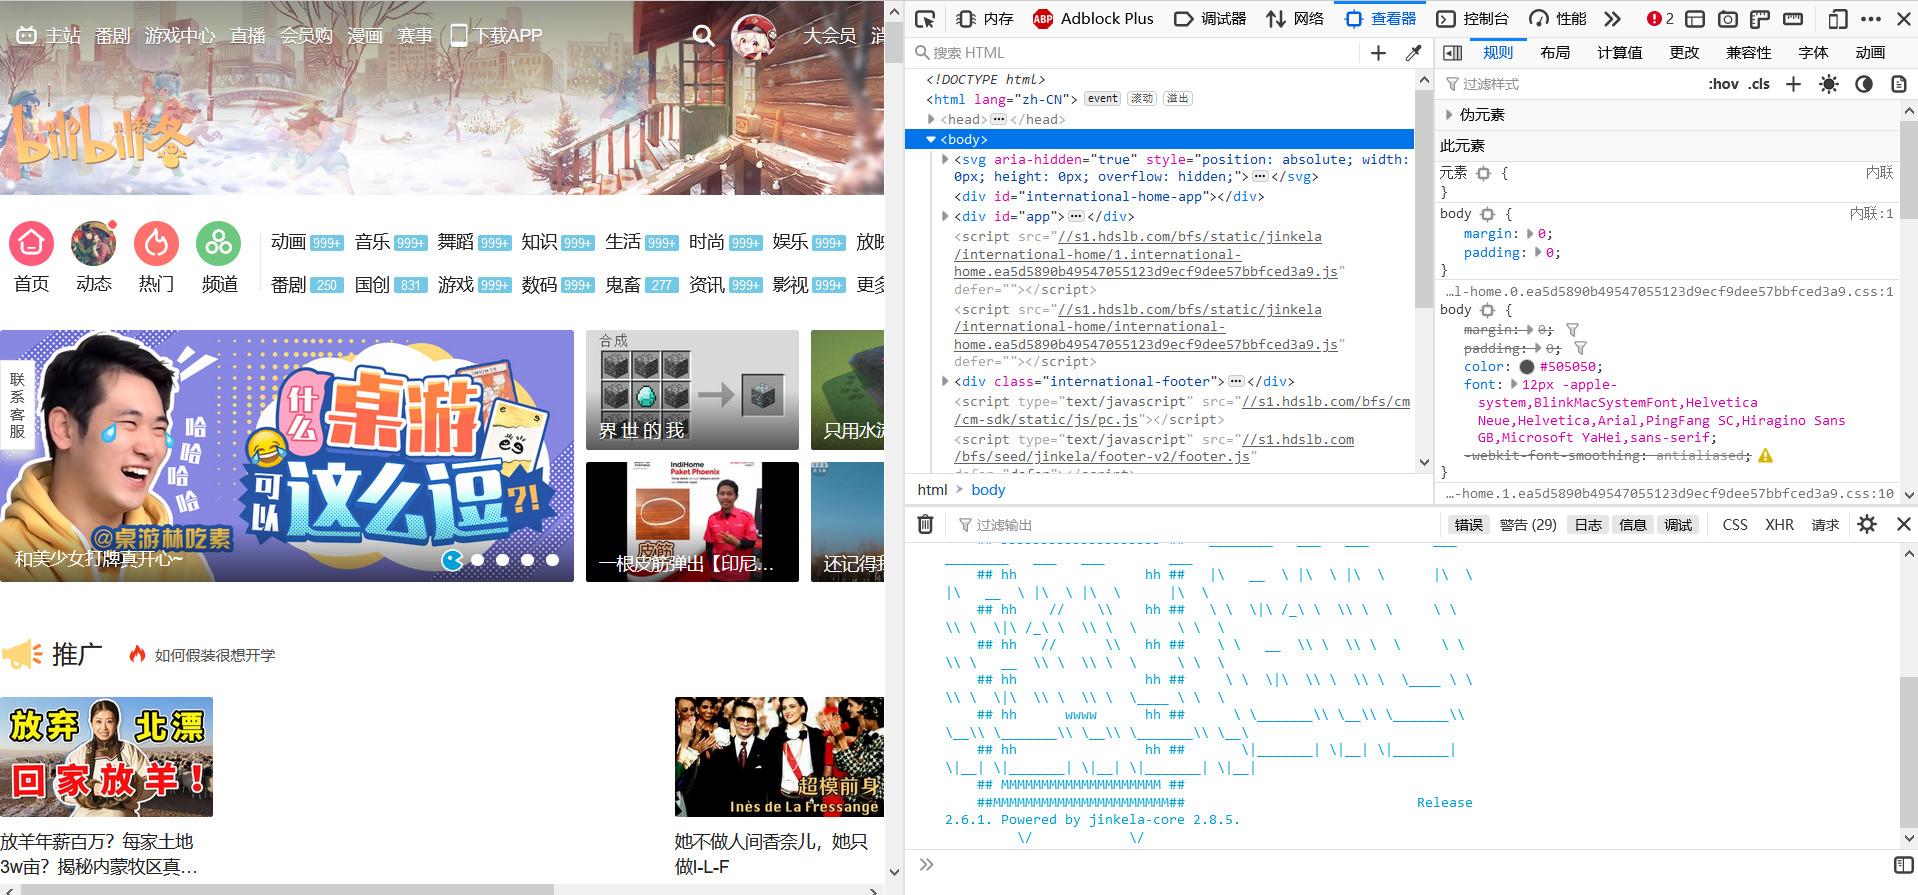This screenshot has height=895, width=1918.
Task: Toggle the 错误 errors filter
Action: coord(1468,524)
